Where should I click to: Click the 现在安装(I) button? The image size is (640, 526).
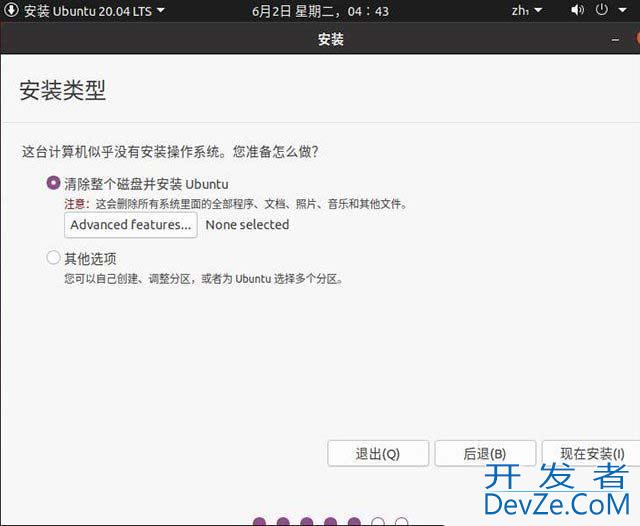[x=592, y=453]
